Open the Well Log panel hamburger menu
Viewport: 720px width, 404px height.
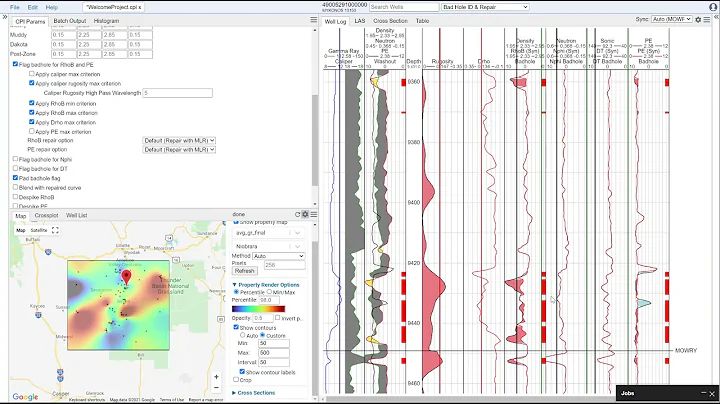coord(707,20)
